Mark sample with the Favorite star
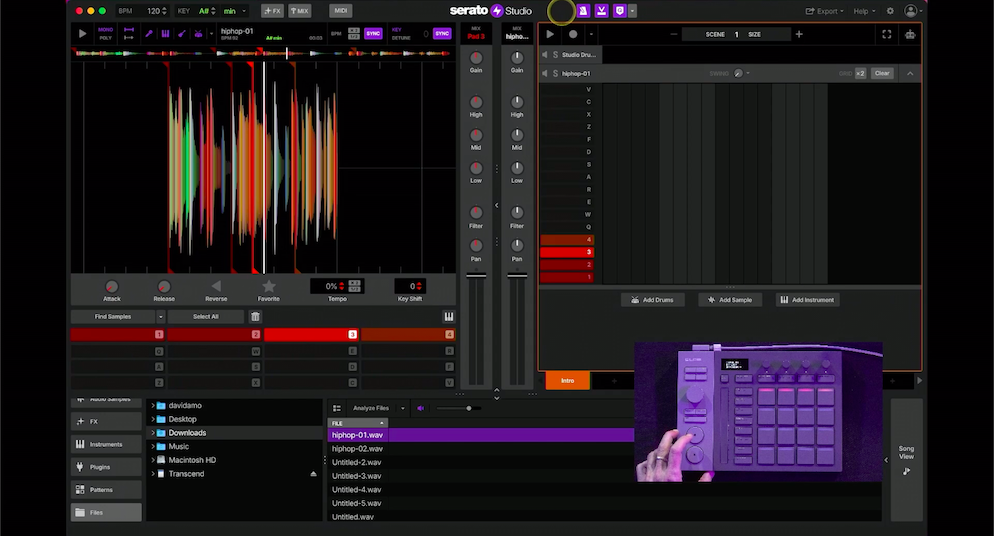Image resolution: width=994 pixels, height=536 pixels. pyautogui.click(x=268, y=286)
